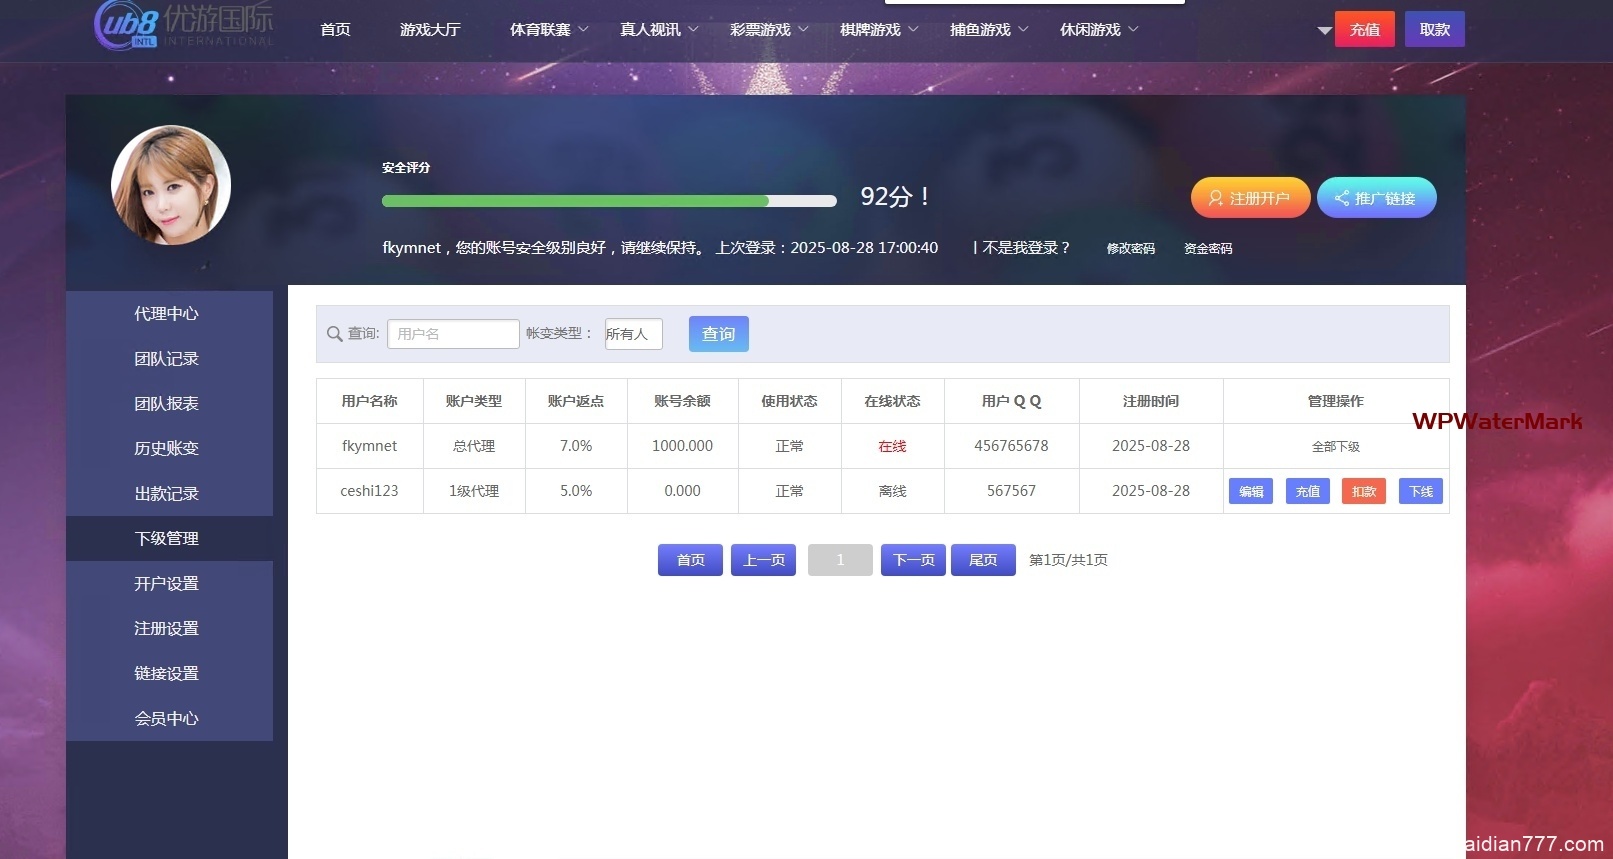Image resolution: width=1613 pixels, height=859 pixels.
Task: Click the blue 查询 search button
Action: click(718, 334)
